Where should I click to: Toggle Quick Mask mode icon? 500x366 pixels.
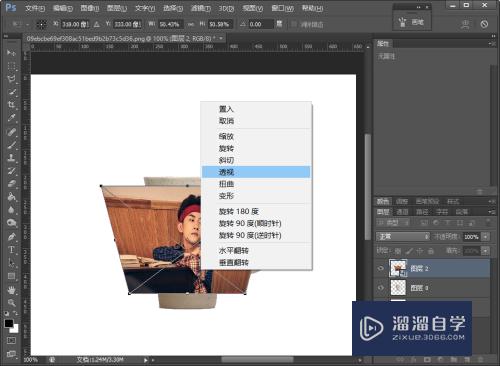click(x=11, y=341)
